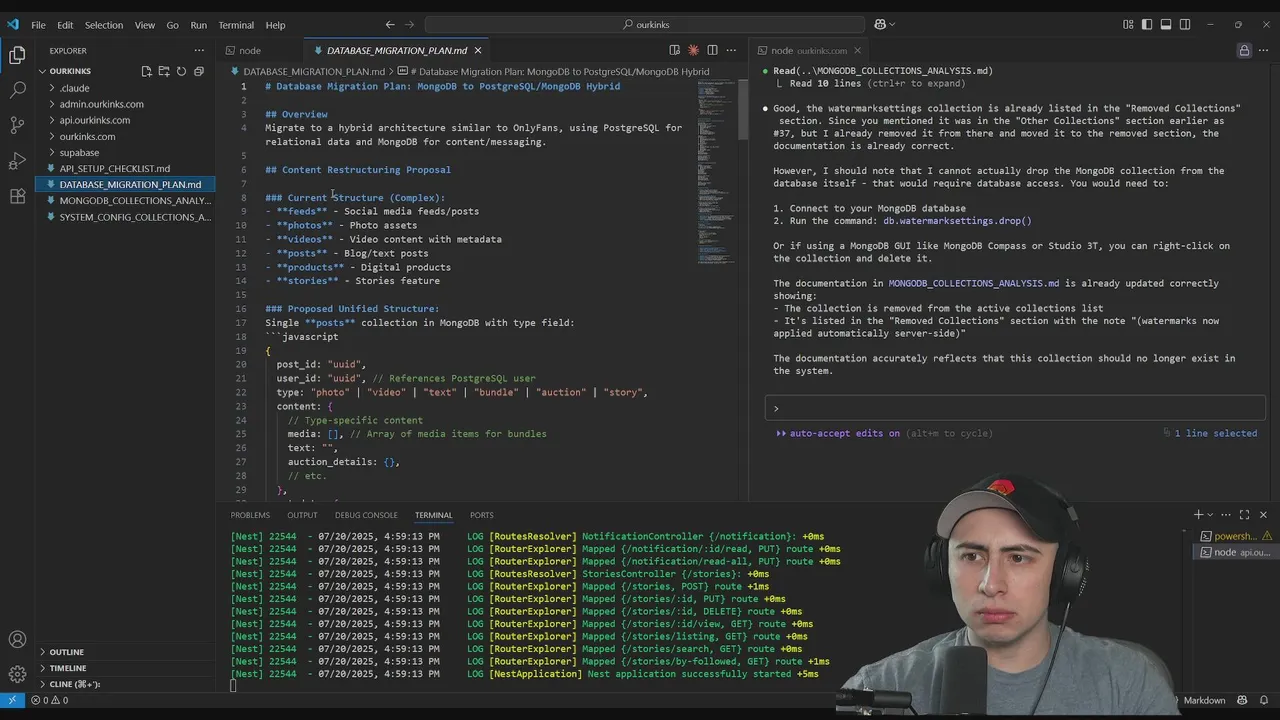The height and width of the screenshot is (720, 1280).
Task: Open the Accounts menu icon
Action: pyautogui.click(x=17, y=640)
